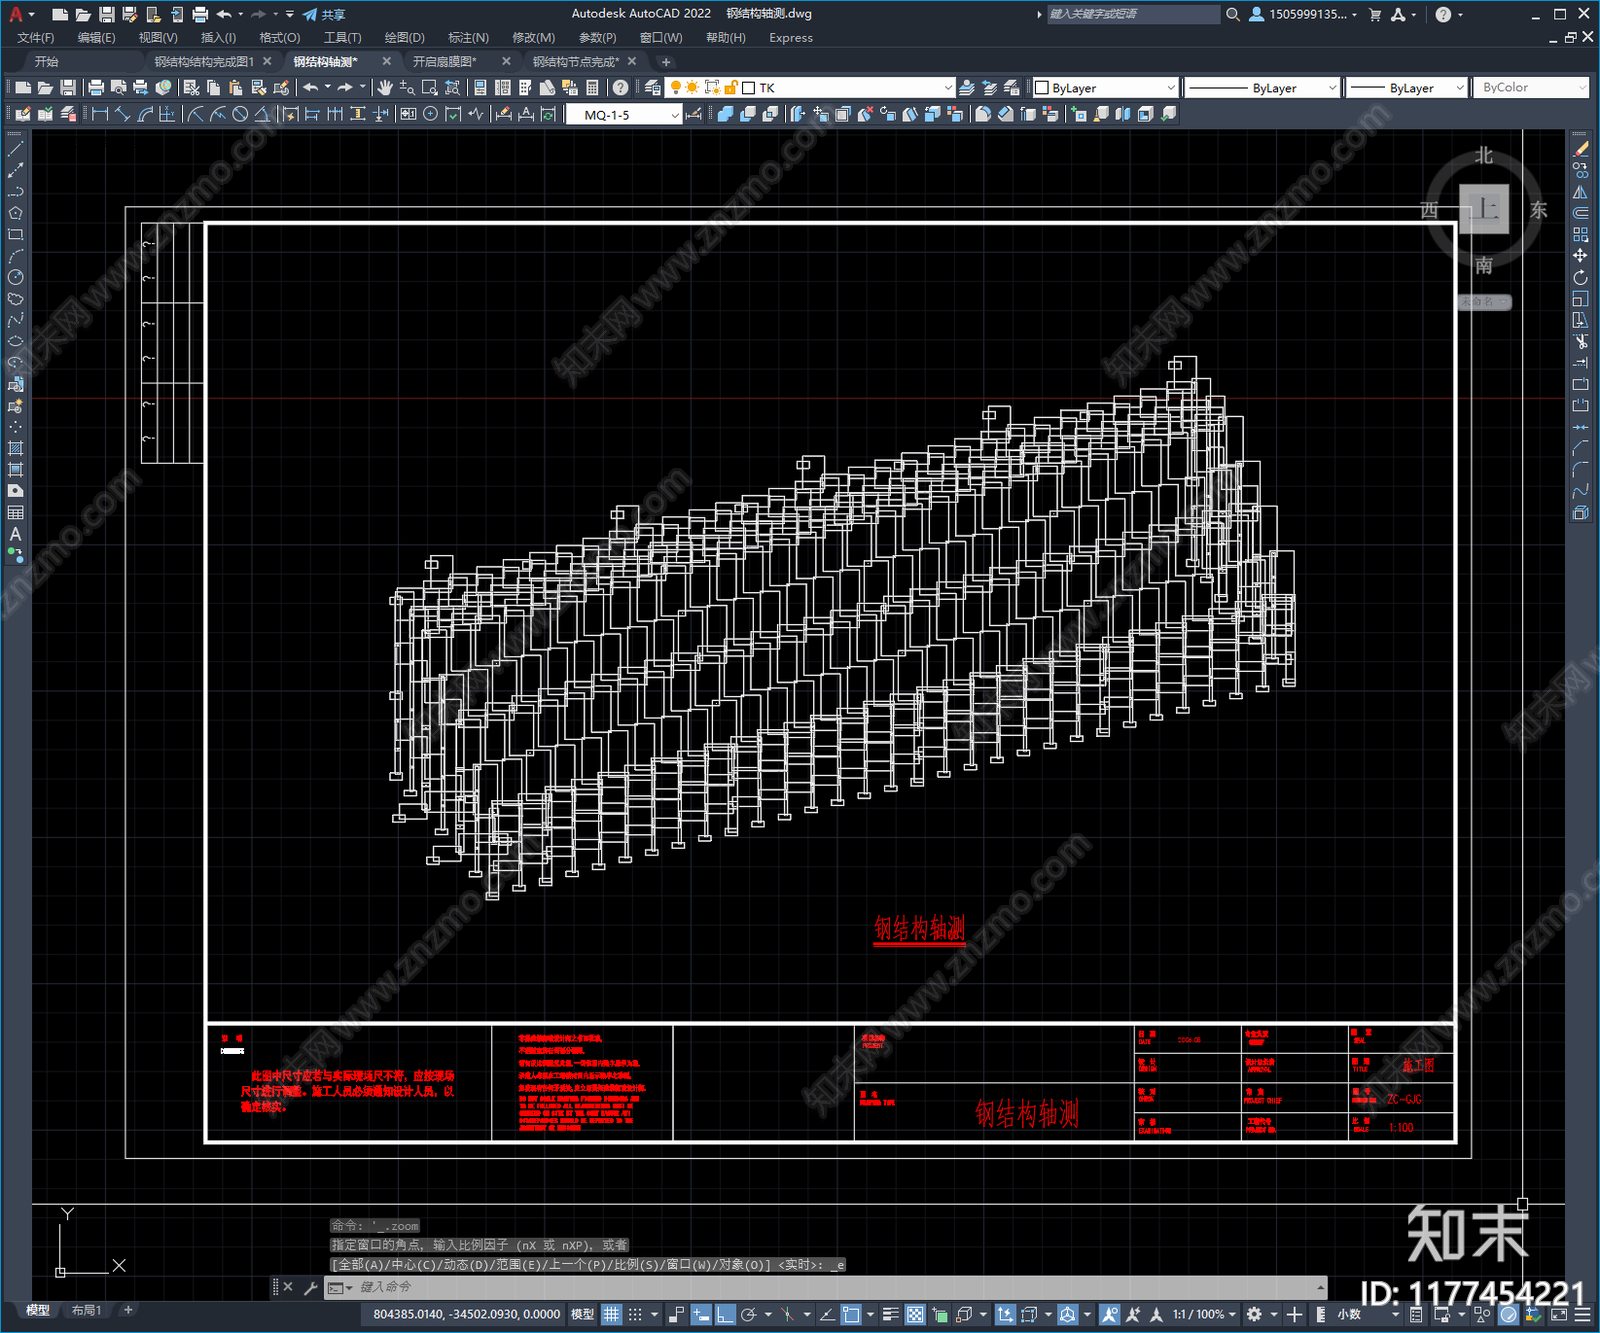The width and height of the screenshot is (1600, 1333).
Task: Switch to the 钢结构节点完成 tab
Action: 575,62
